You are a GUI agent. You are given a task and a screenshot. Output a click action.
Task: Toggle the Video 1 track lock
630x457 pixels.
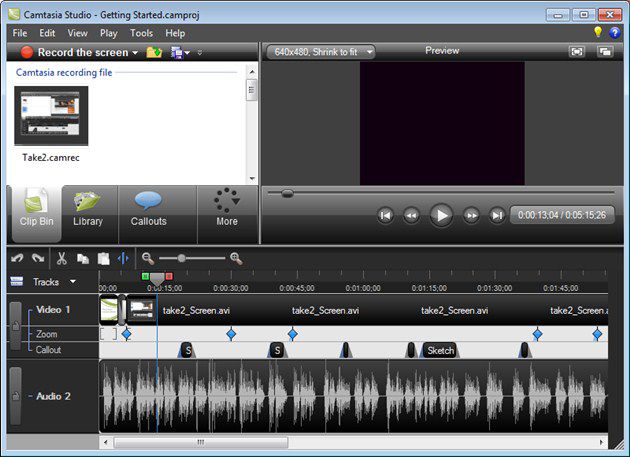(15, 326)
